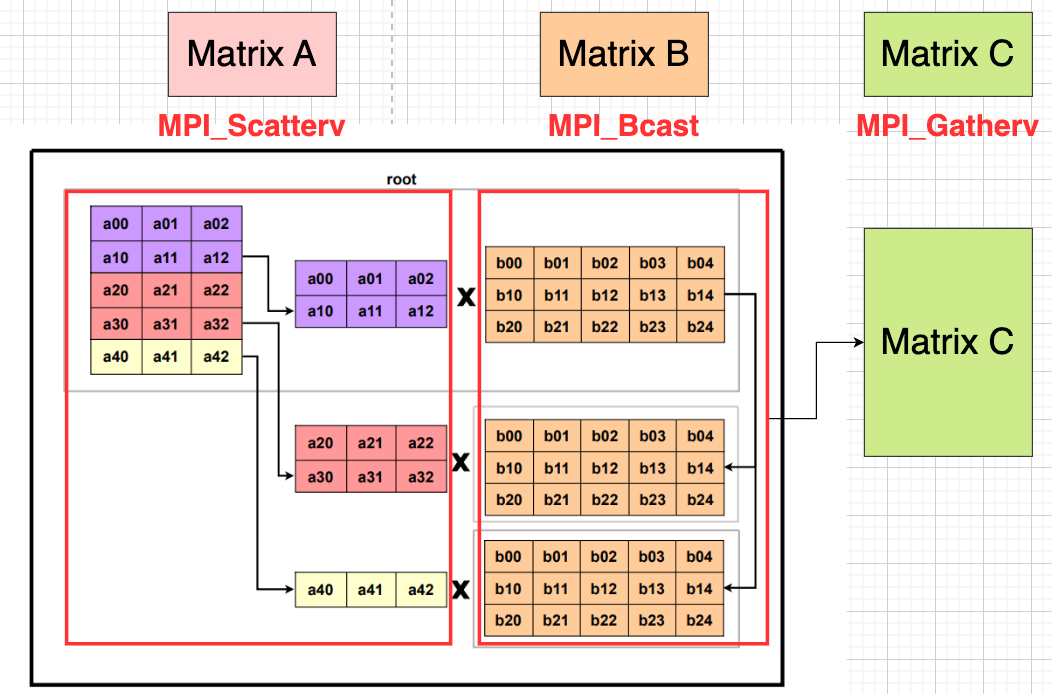Click the "root" label text
Screen dimensions: 1052x694
tap(402, 179)
